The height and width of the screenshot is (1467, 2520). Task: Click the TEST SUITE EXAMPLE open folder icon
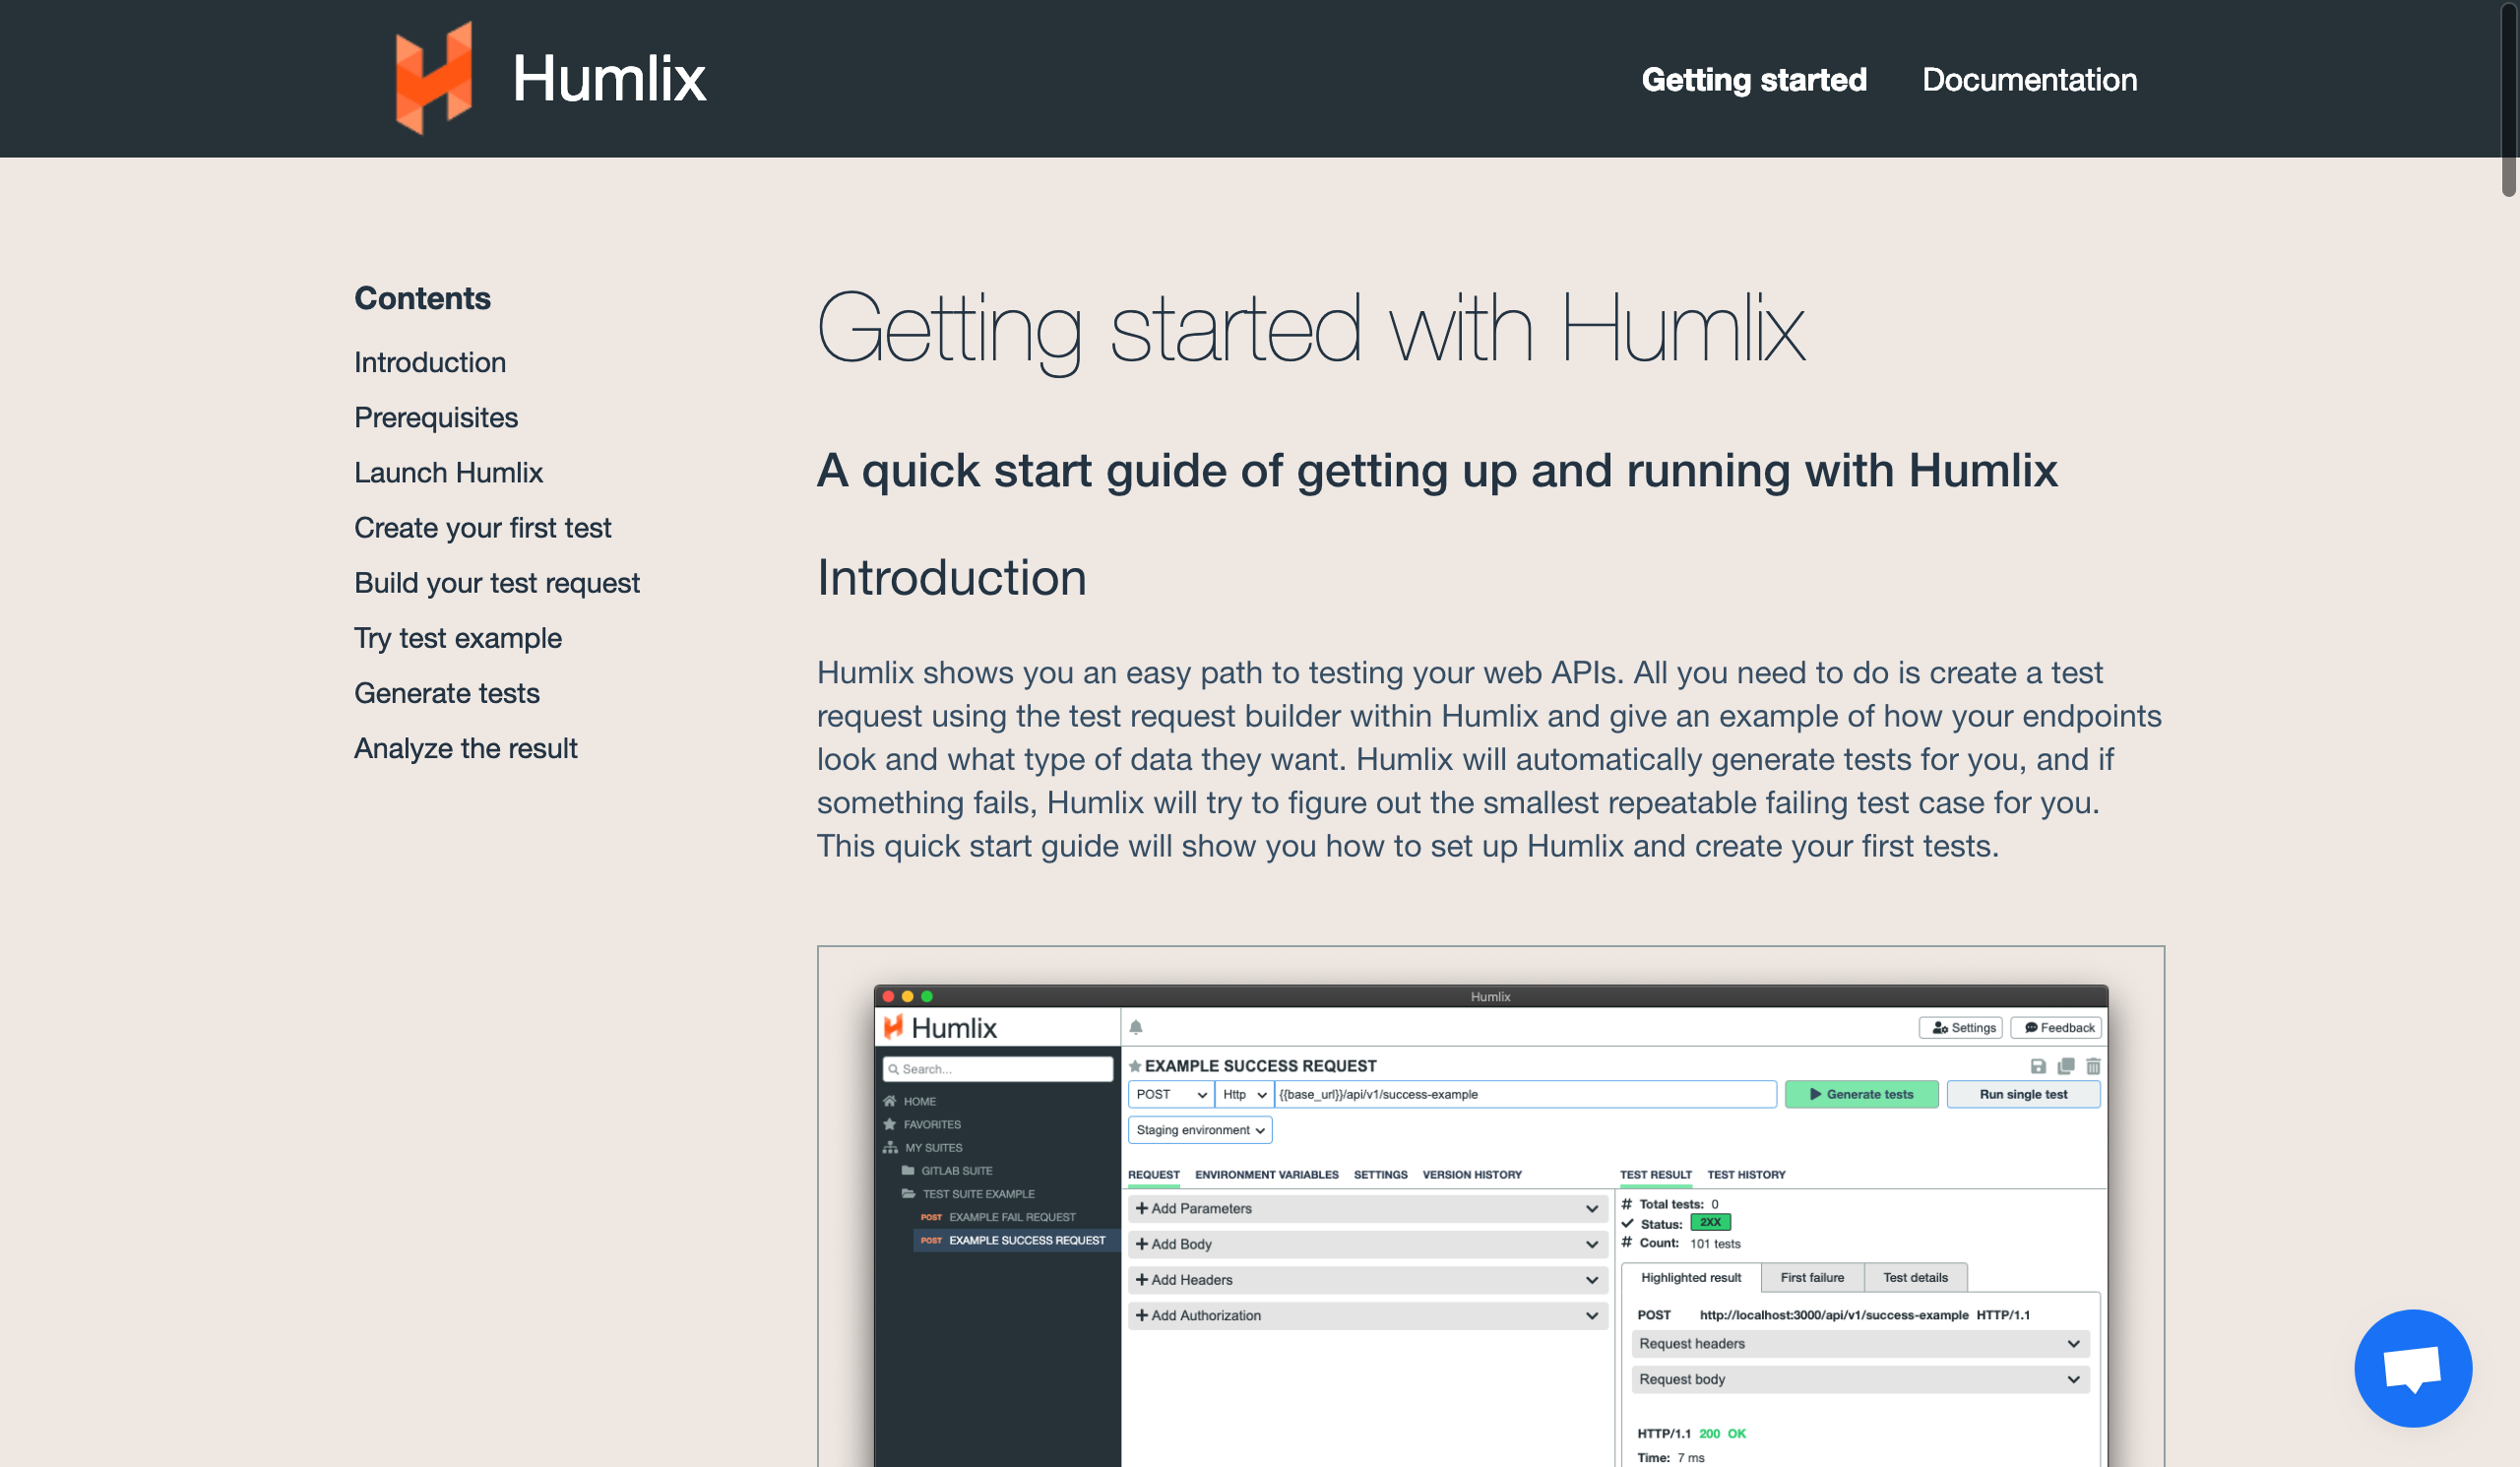pos(908,1194)
